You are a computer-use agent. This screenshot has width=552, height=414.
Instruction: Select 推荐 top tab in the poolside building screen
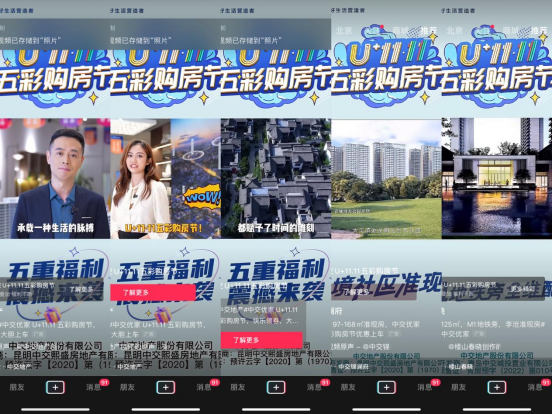(x=539, y=31)
